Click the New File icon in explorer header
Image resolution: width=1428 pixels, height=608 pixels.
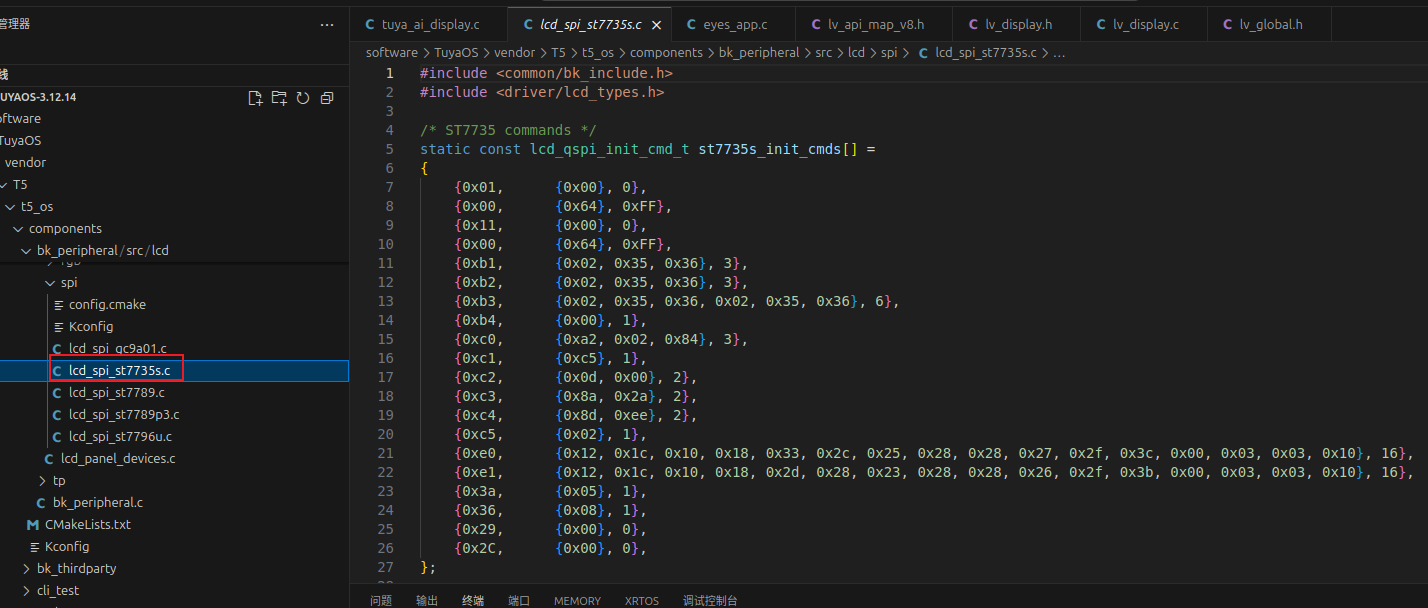point(255,98)
